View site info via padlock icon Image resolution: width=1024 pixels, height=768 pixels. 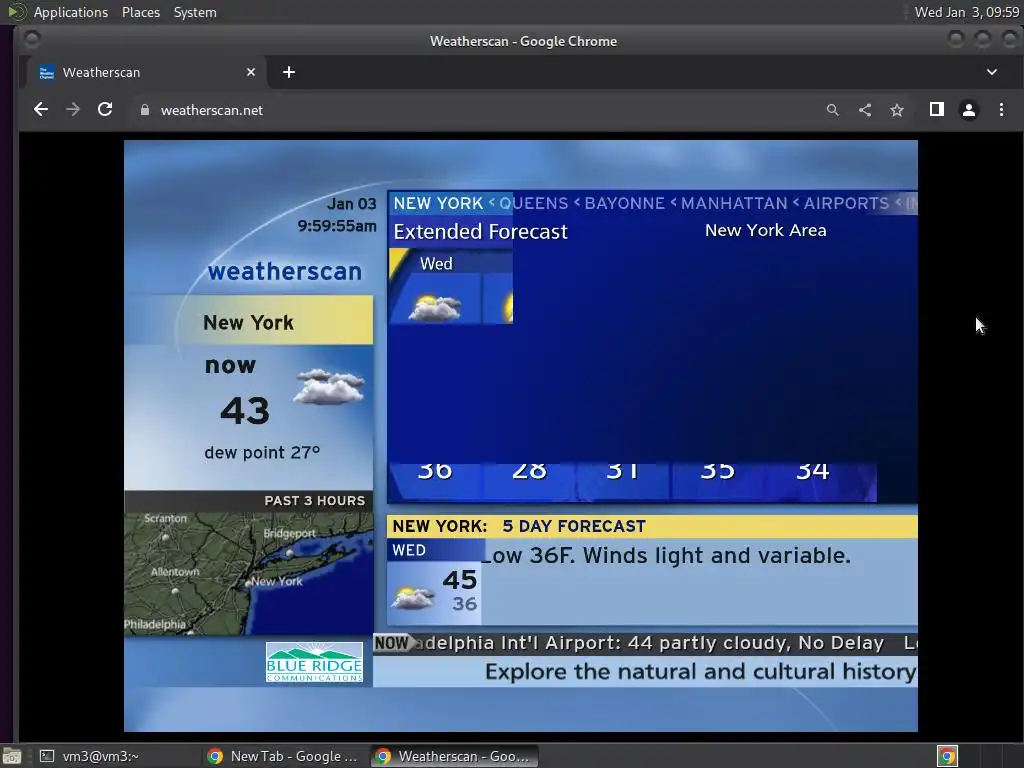click(x=145, y=110)
